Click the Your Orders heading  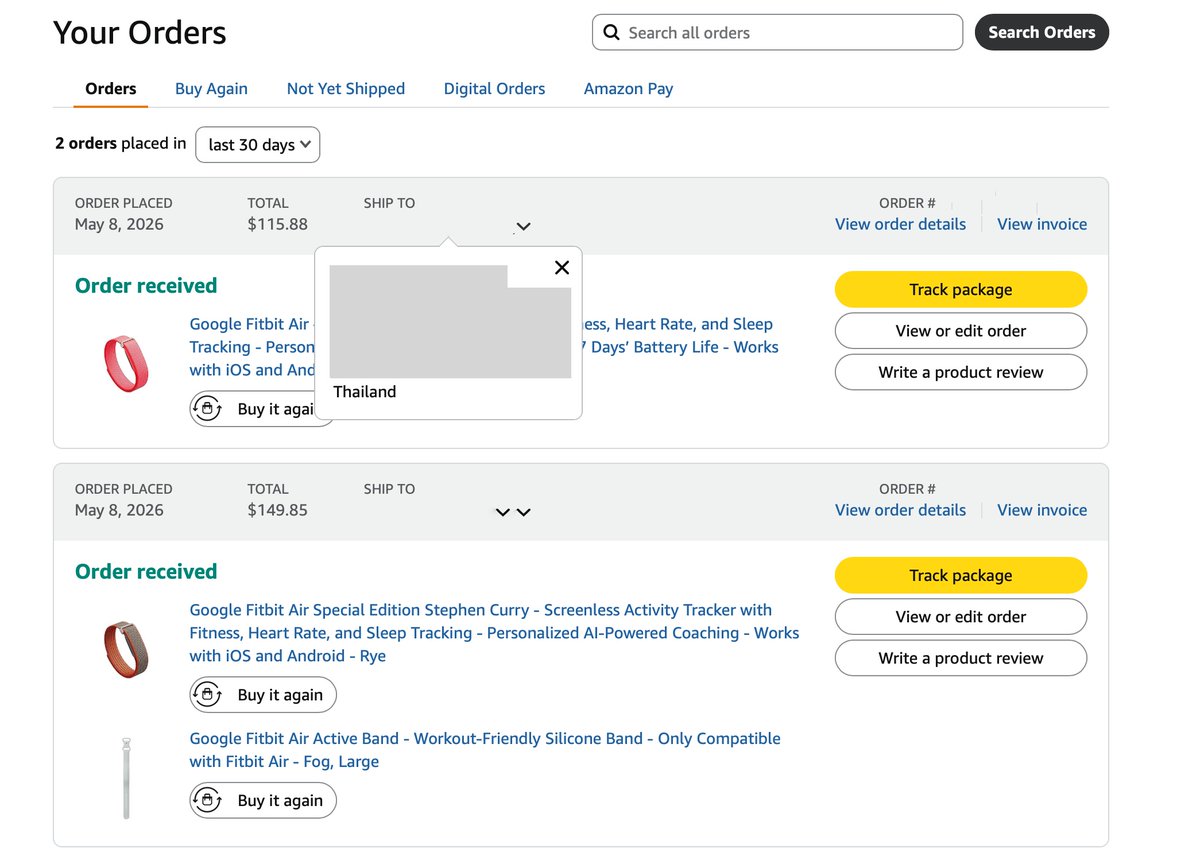[140, 33]
